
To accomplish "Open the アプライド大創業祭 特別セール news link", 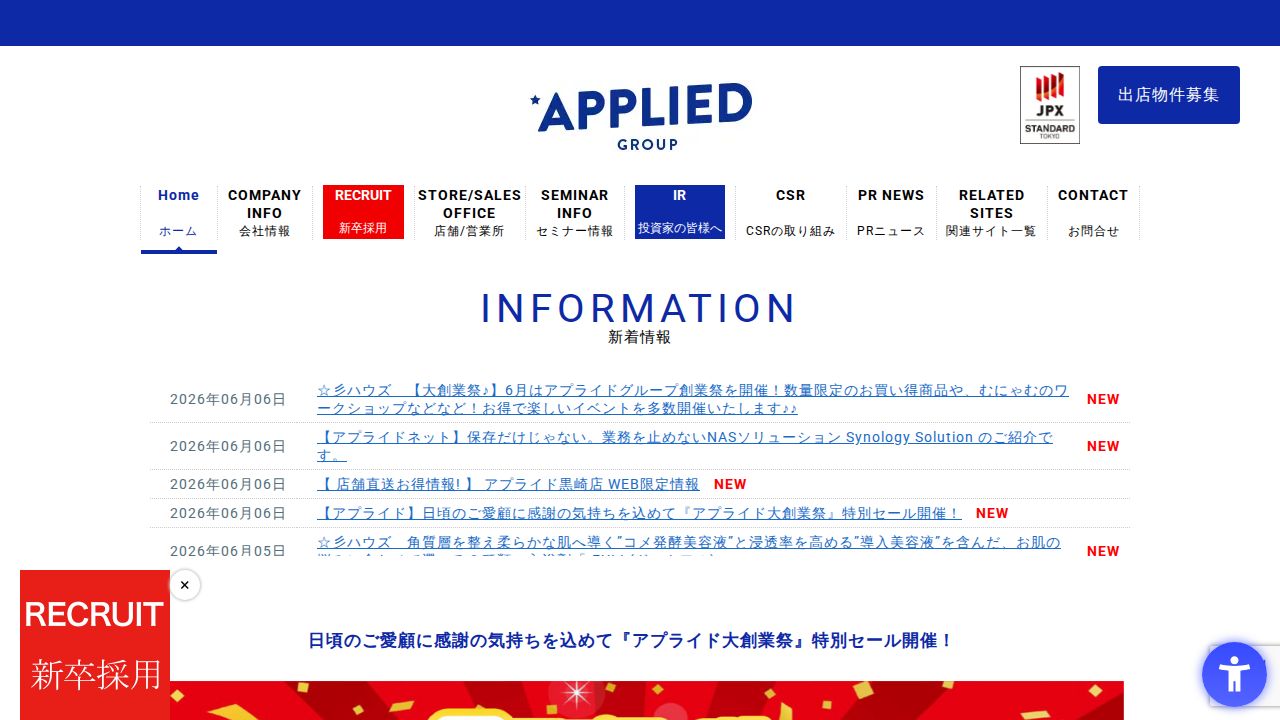I will 639,513.
